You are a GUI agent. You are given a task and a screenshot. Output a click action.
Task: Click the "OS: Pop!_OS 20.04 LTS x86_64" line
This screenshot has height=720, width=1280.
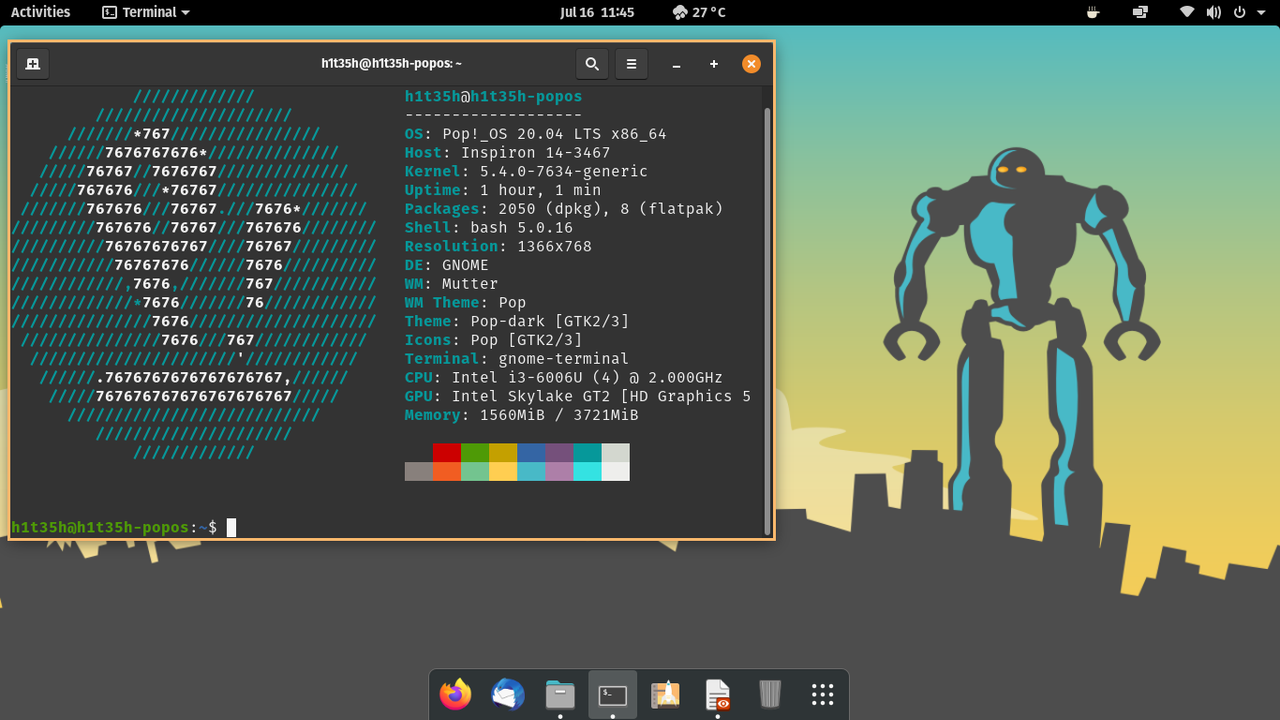[x=535, y=134]
